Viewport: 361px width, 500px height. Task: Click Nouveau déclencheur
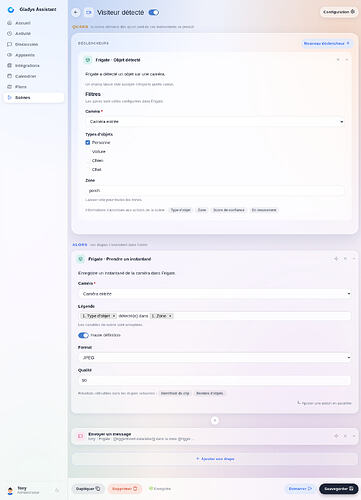327,43
